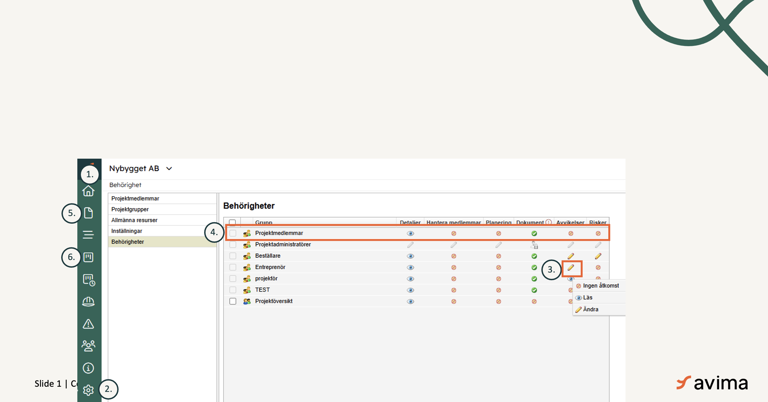Choose 'Ingen åtkomst' from the permission popup
Screen dimensions: 768x402
(x=600, y=286)
